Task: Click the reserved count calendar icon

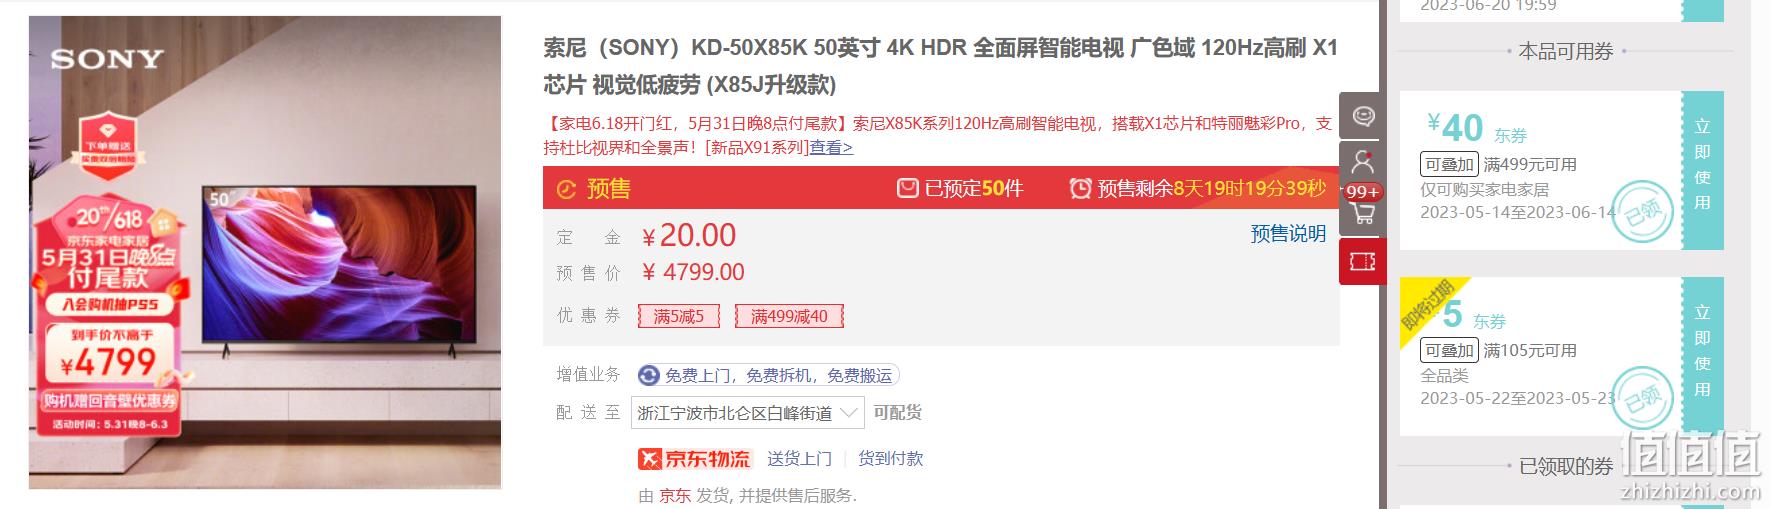Action: 907,188
